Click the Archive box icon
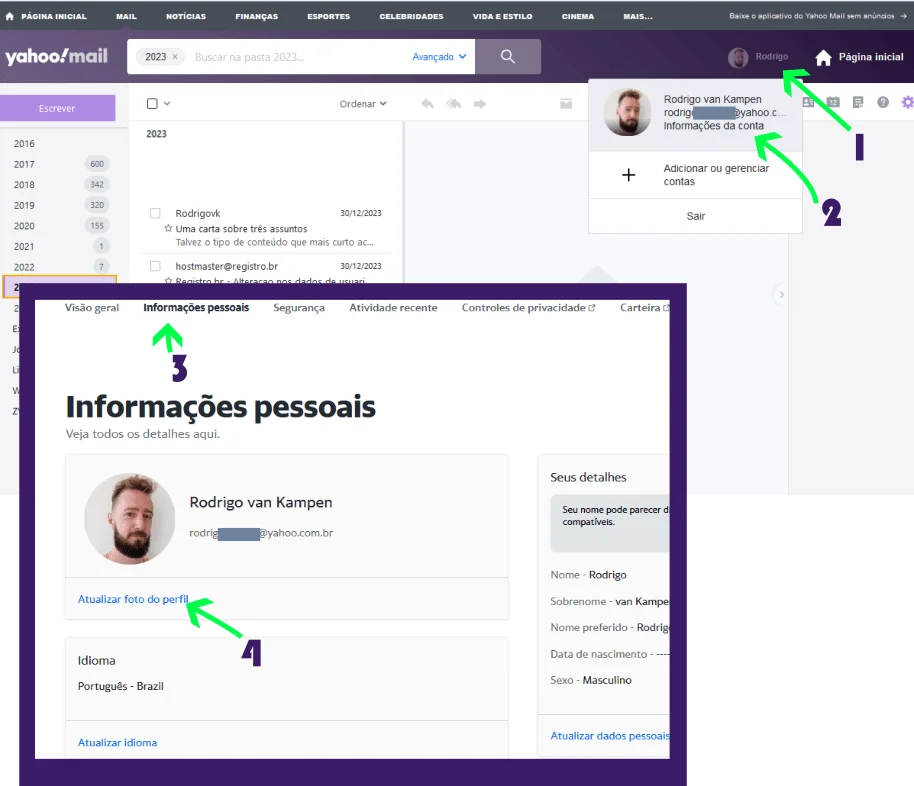Image resolution: width=914 pixels, height=786 pixels. [x=566, y=104]
